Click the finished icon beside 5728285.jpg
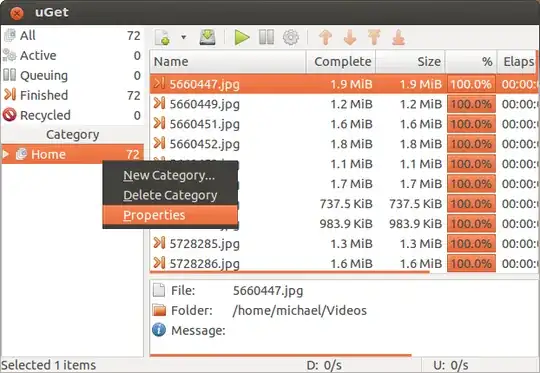The width and height of the screenshot is (540, 373). click(x=159, y=243)
